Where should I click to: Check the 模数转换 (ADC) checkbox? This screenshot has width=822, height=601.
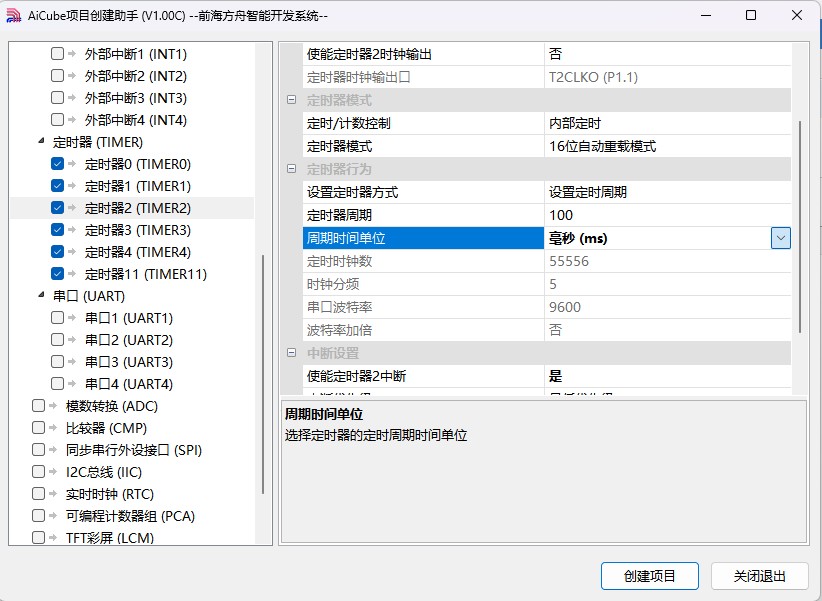[x=38, y=406]
